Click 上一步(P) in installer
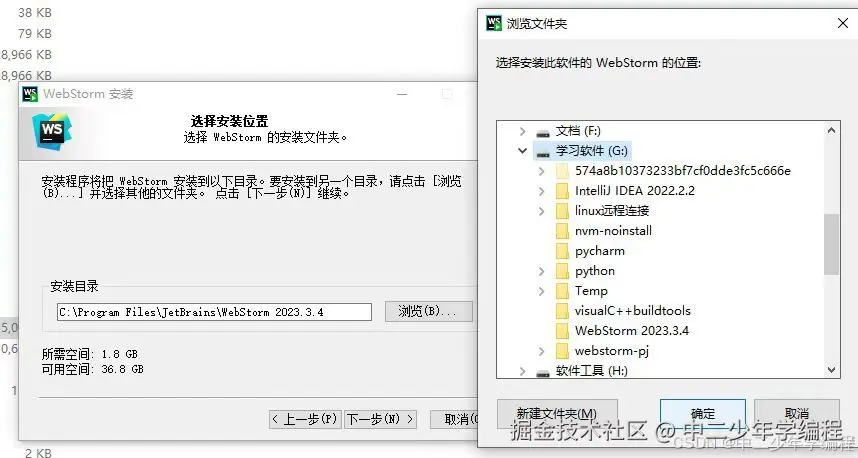 [x=305, y=420]
